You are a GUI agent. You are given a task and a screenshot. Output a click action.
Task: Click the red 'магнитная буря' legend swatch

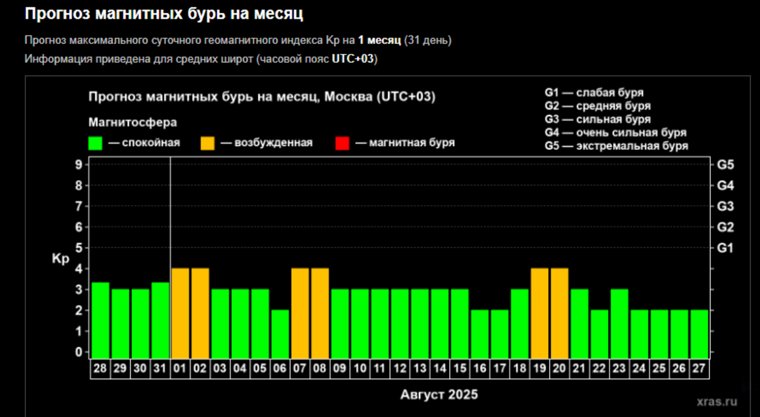(342, 144)
